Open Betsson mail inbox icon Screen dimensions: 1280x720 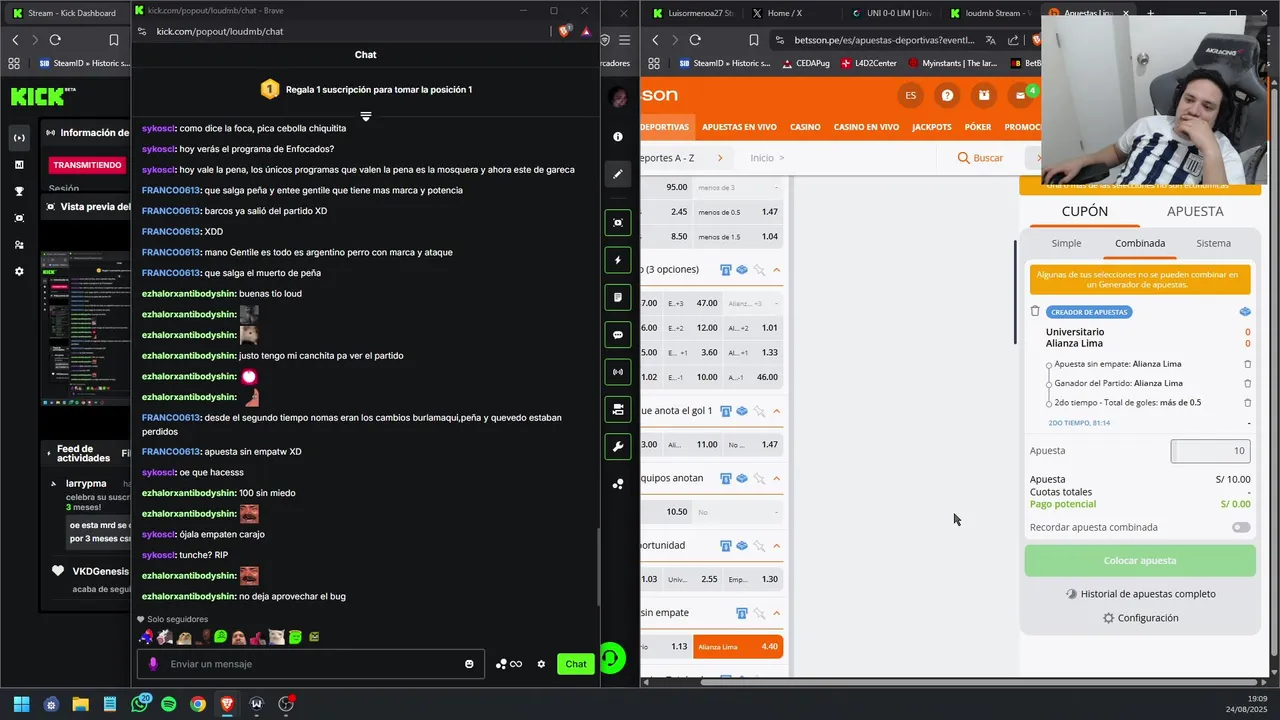[x=1021, y=96]
